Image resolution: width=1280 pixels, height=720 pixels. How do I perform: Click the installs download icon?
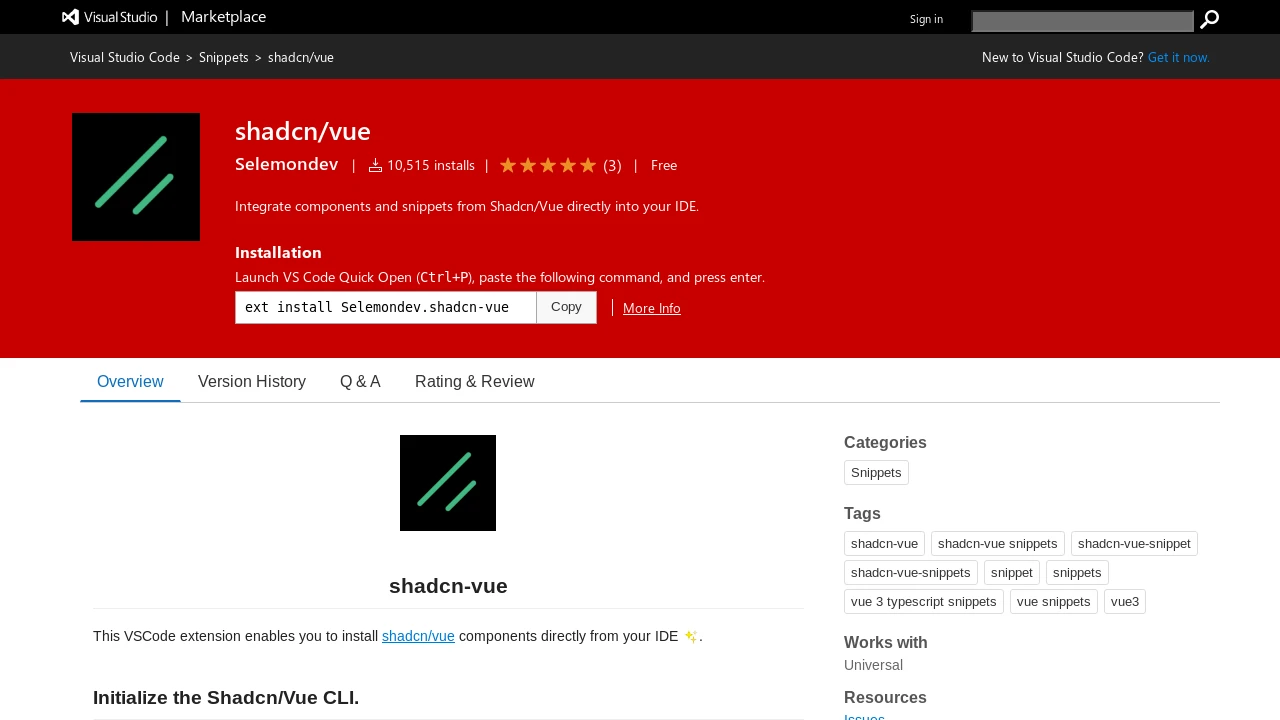pyautogui.click(x=375, y=165)
